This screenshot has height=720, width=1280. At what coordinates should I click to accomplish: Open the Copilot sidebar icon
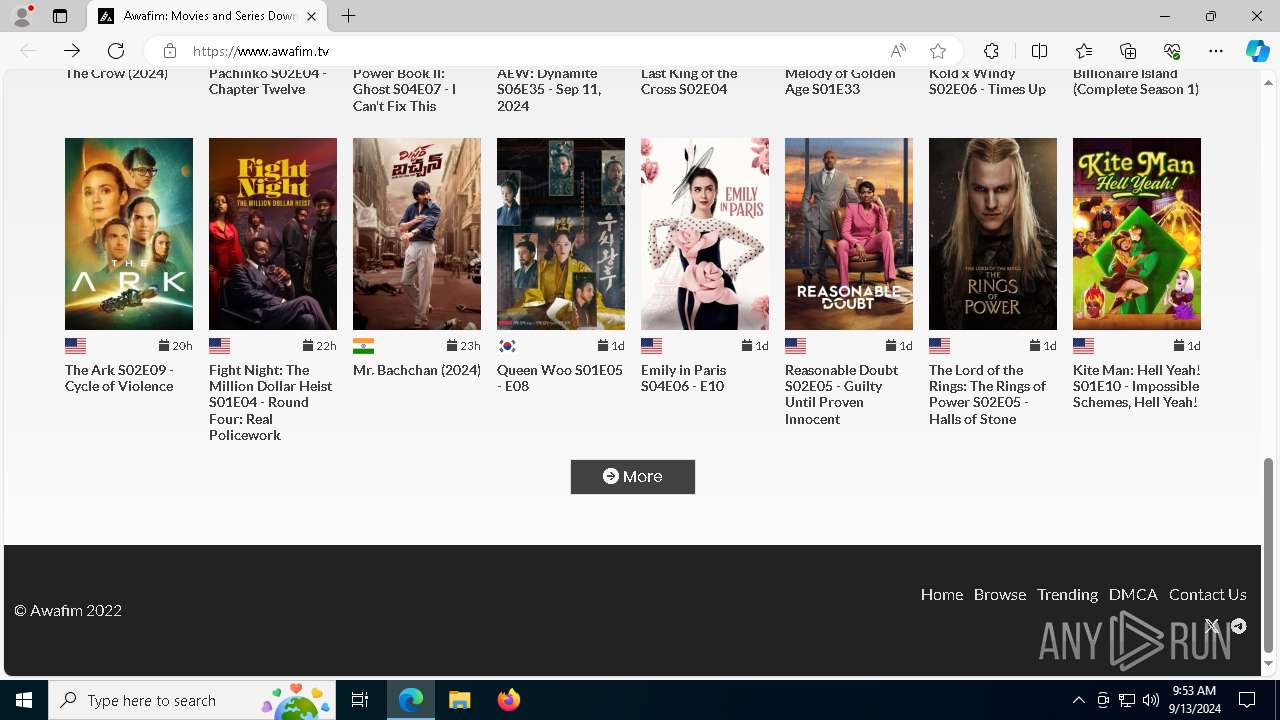pos(1257,51)
